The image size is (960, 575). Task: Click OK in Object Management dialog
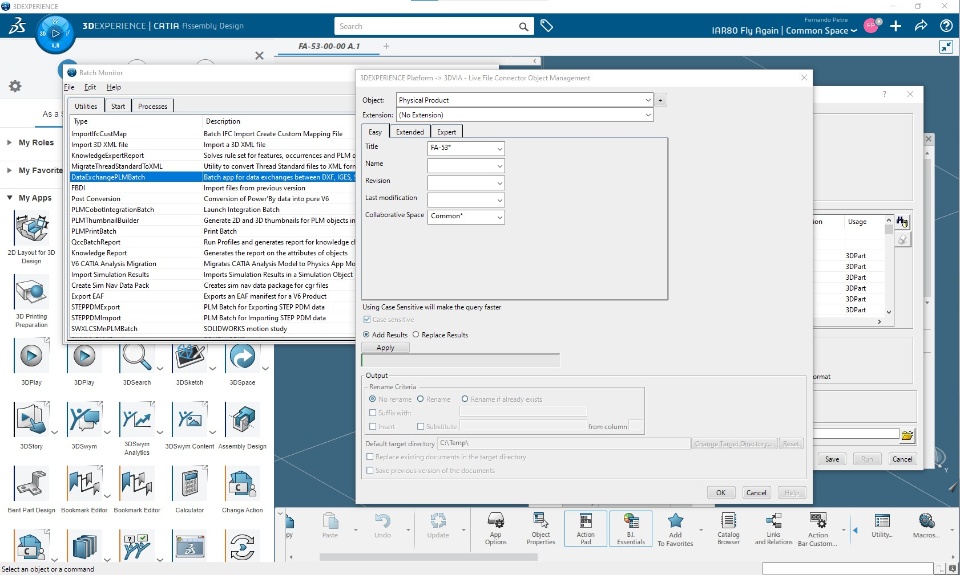tap(721, 492)
